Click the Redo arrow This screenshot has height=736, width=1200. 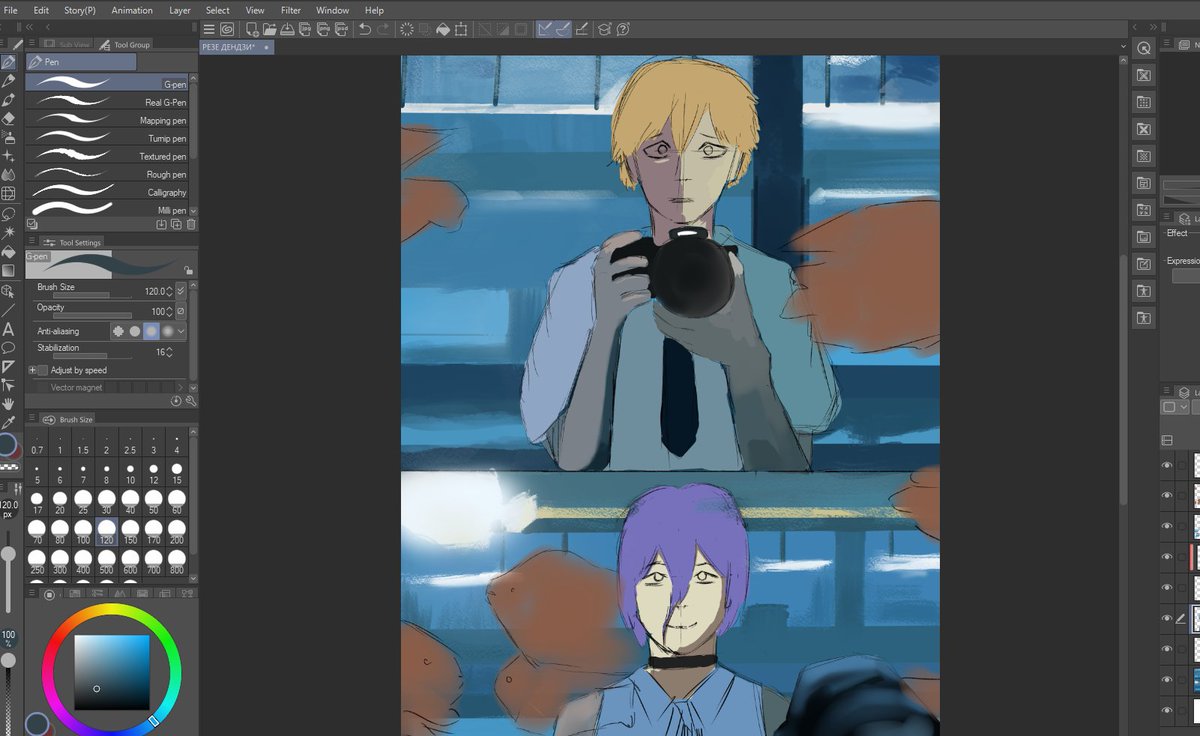383,29
